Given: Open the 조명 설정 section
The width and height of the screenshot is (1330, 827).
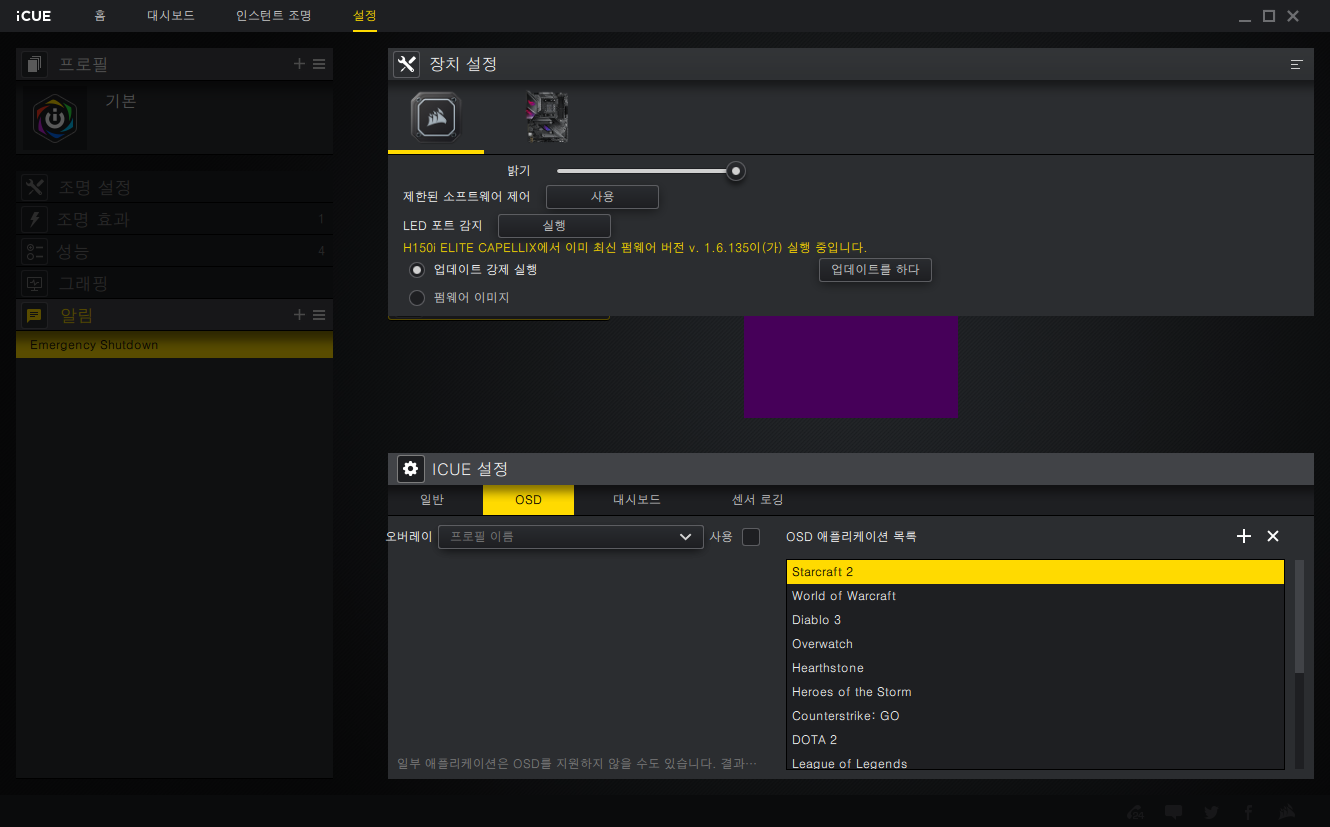Looking at the screenshot, I should [x=174, y=187].
